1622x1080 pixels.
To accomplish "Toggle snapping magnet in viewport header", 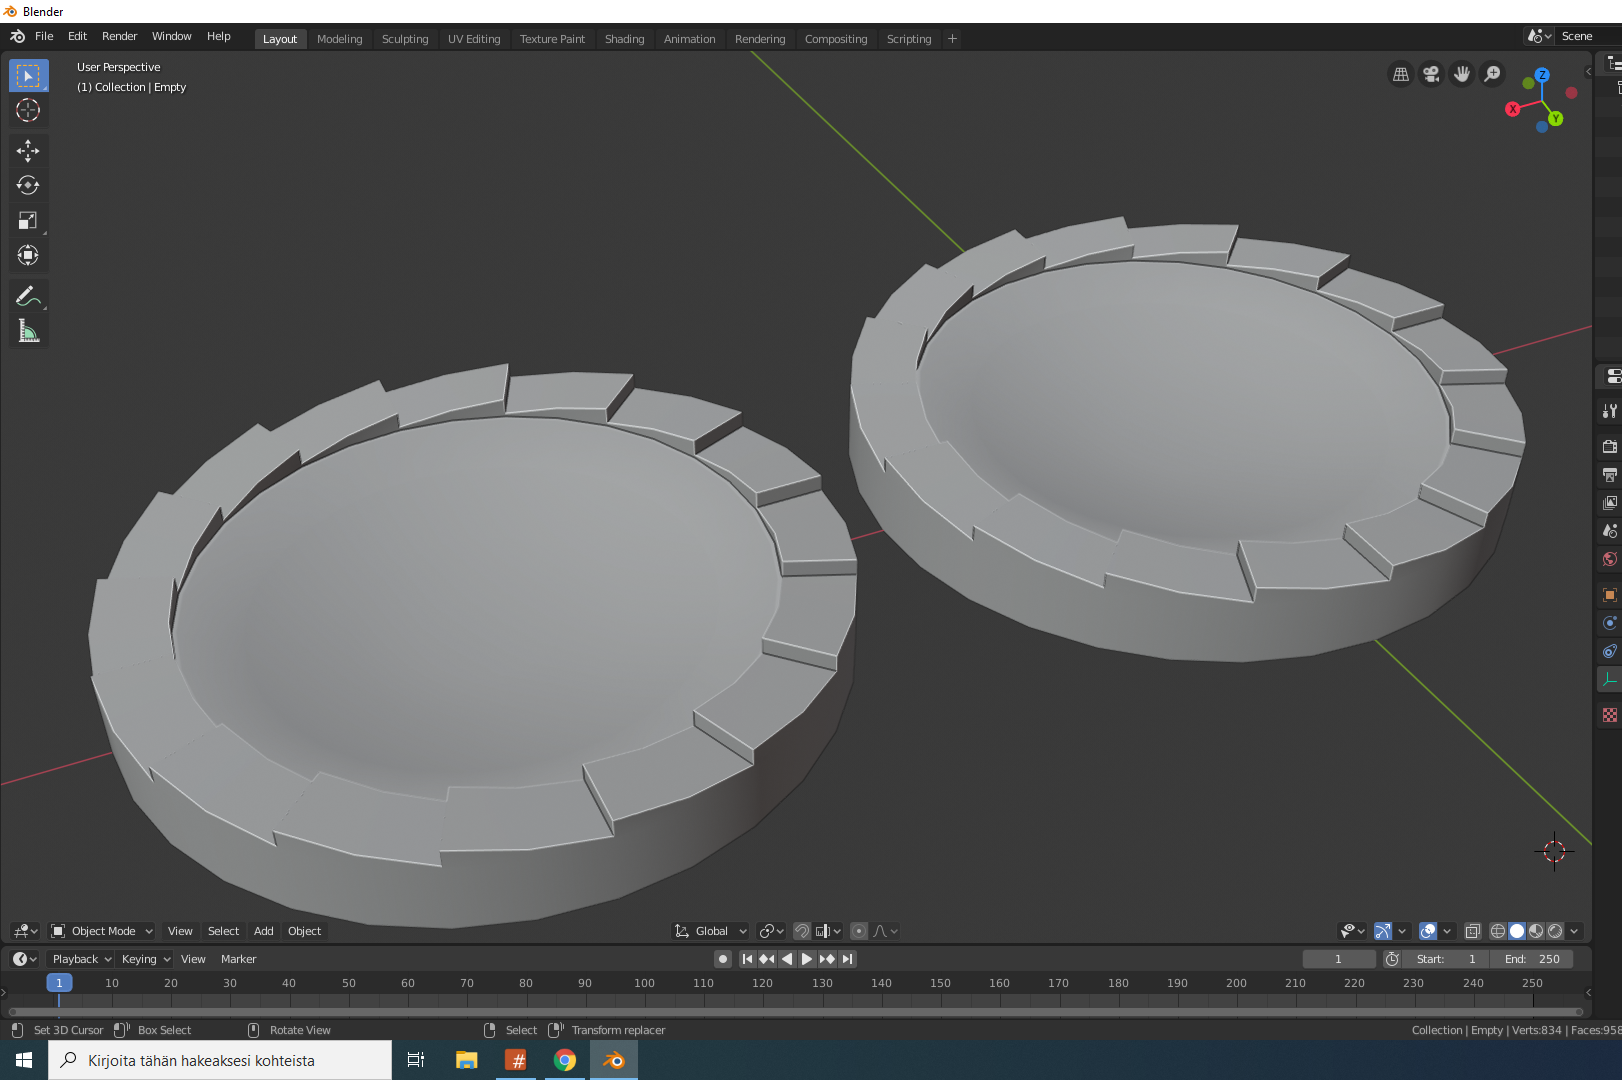I will pyautogui.click(x=801, y=931).
